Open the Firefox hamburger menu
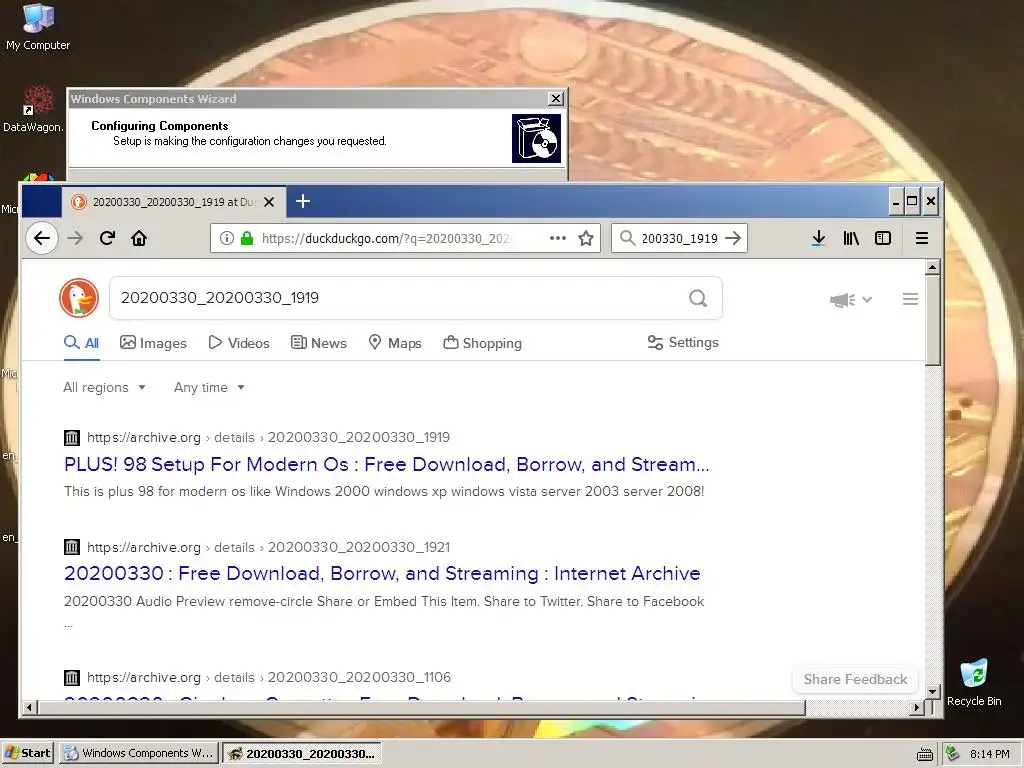Viewport: 1024px width, 768px height. [921, 238]
